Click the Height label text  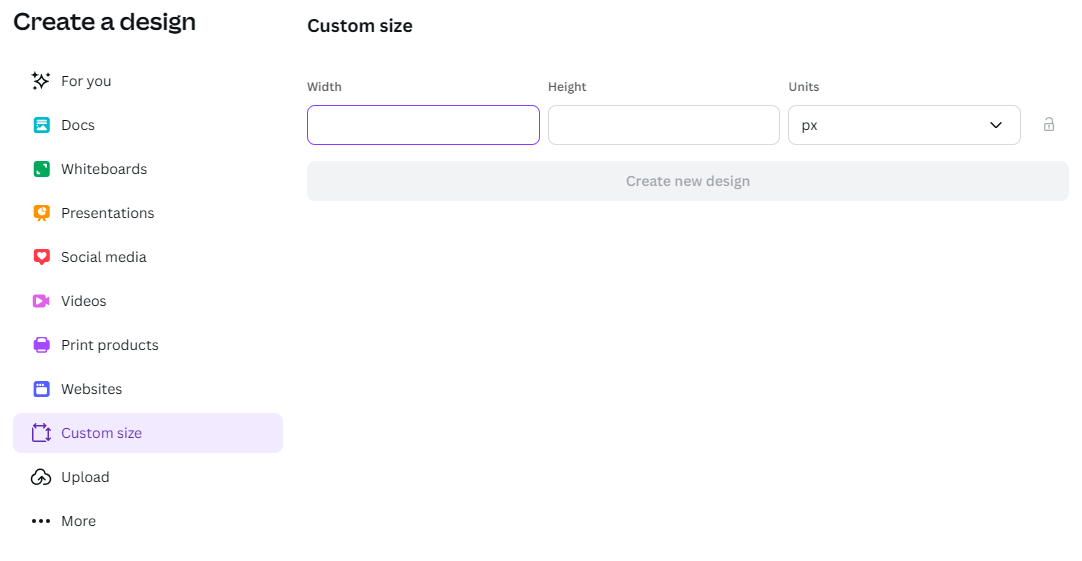(x=567, y=87)
